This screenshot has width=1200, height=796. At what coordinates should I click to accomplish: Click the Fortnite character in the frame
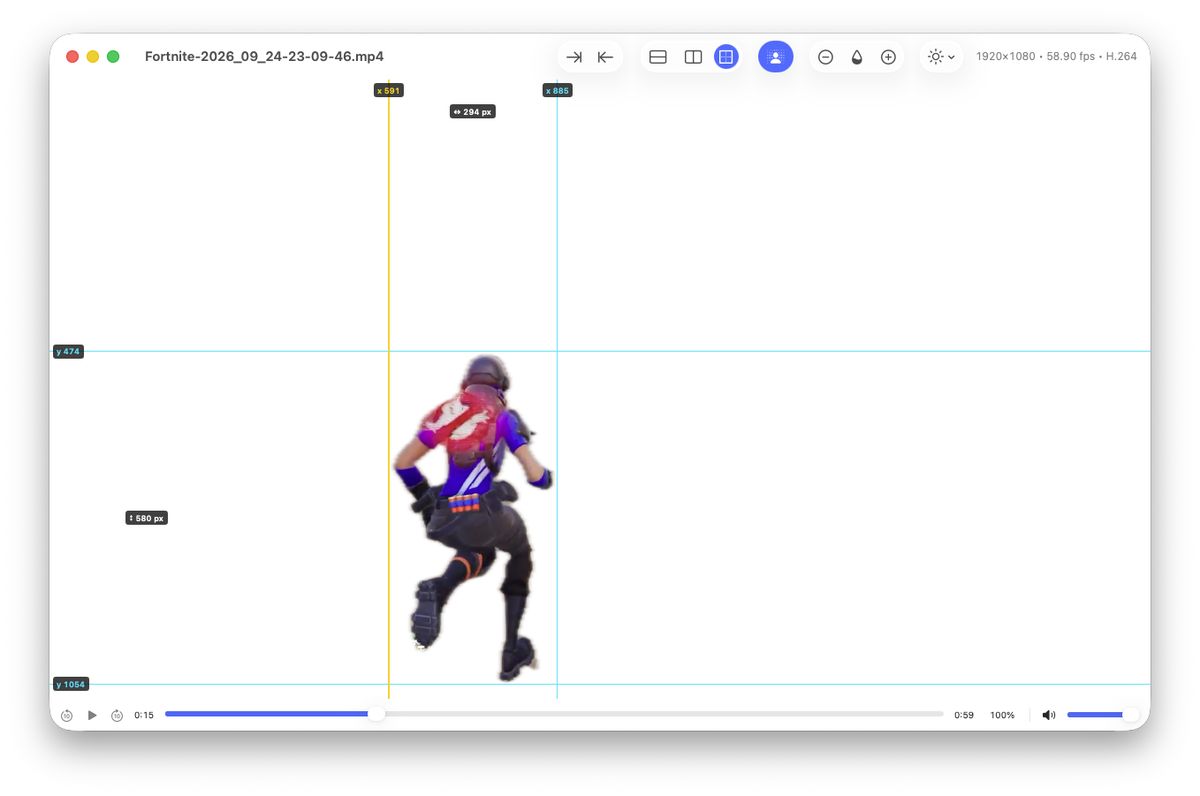pos(472,518)
